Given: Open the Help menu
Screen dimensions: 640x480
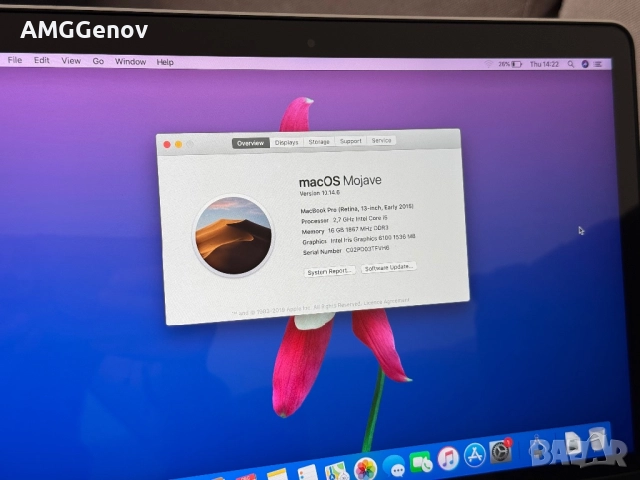Looking at the screenshot, I should [165, 62].
